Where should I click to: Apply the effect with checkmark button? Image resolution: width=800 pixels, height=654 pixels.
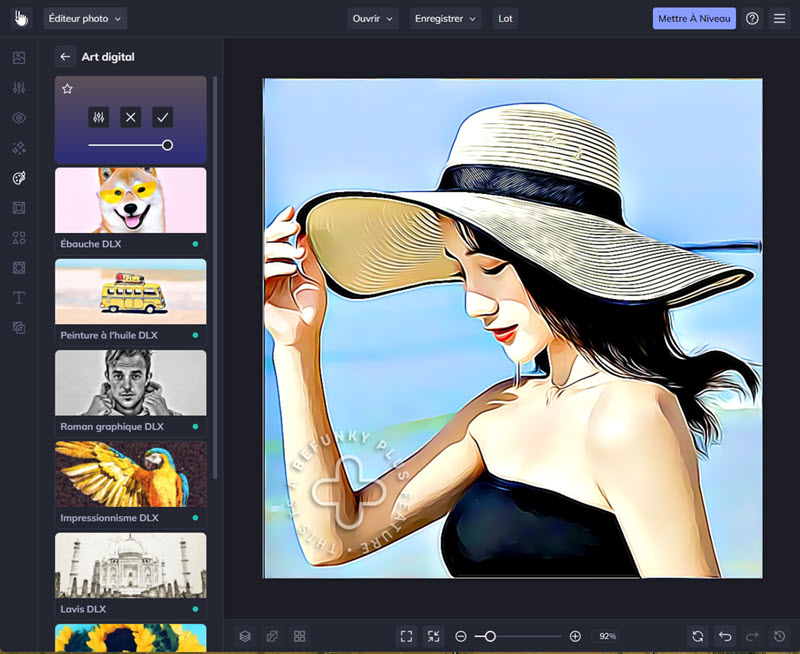tap(163, 117)
